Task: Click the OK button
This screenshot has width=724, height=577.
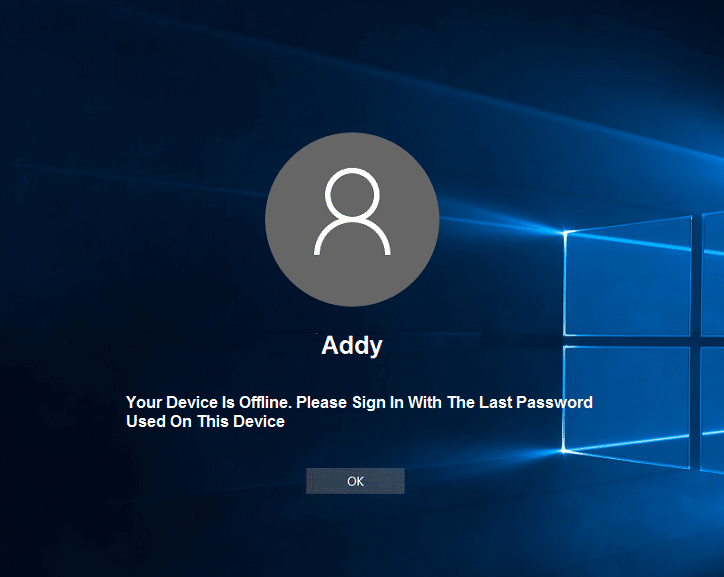Action: [x=355, y=481]
